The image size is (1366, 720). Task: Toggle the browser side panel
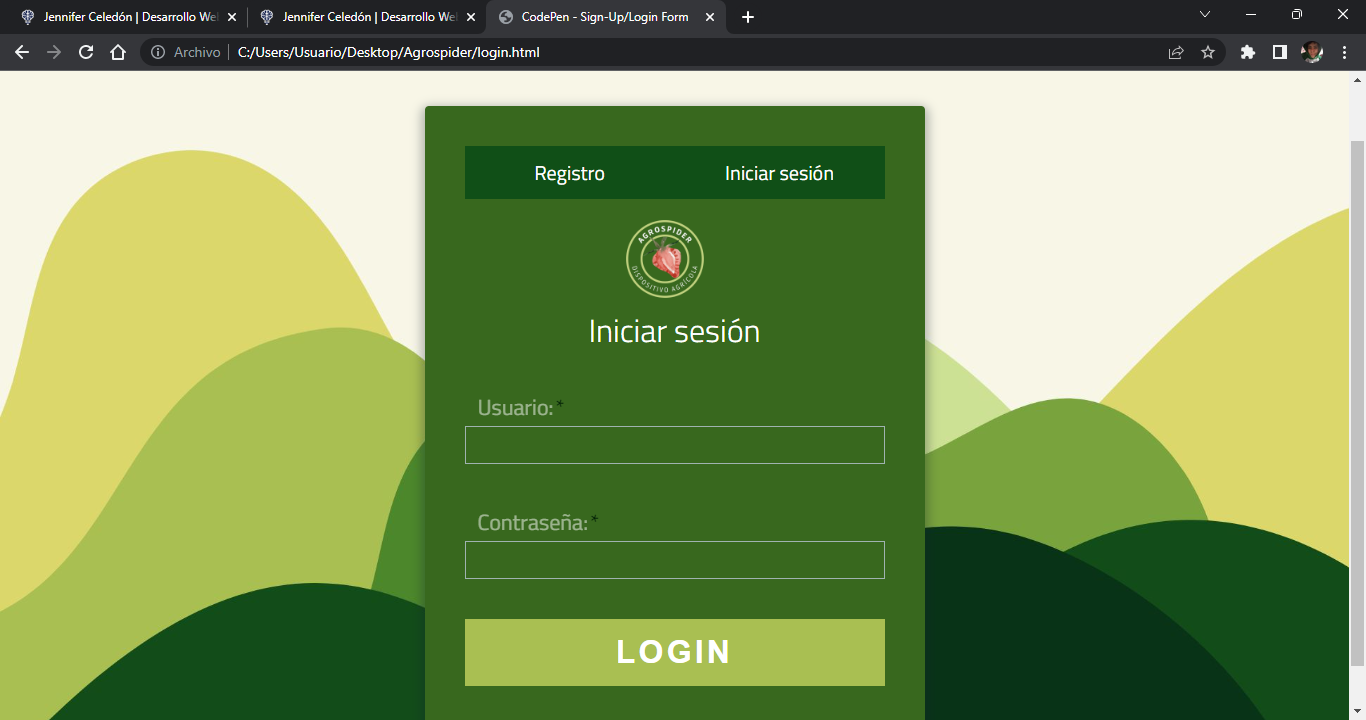coord(1279,52)
